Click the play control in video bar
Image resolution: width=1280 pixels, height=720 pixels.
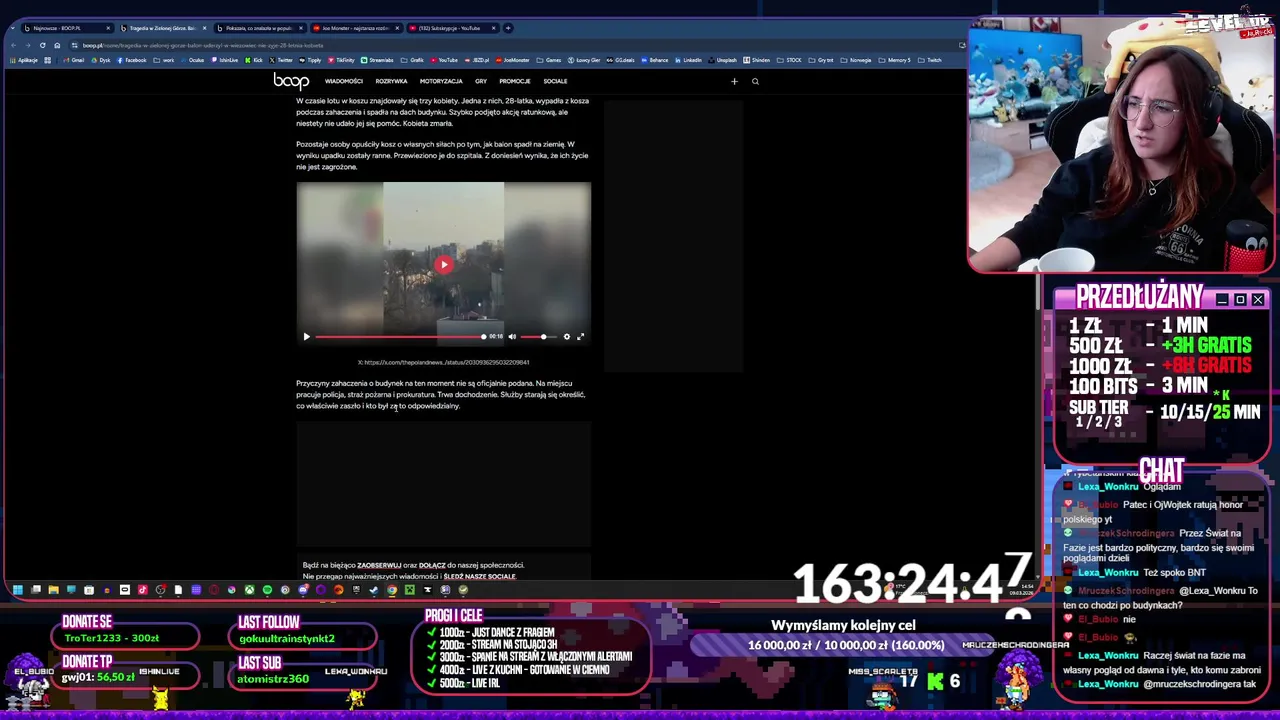(x=306, y=337)
